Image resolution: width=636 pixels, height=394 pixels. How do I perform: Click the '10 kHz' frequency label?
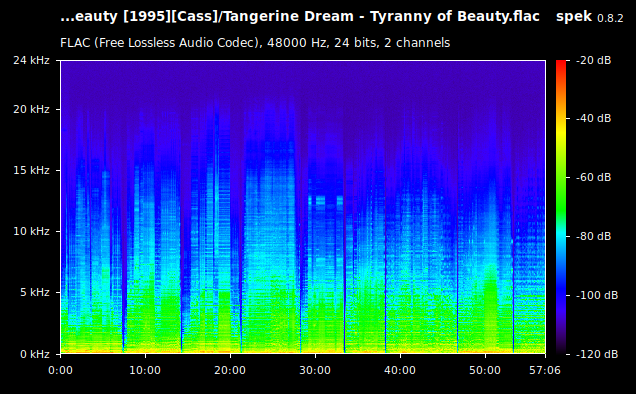[x=31, y=231]
